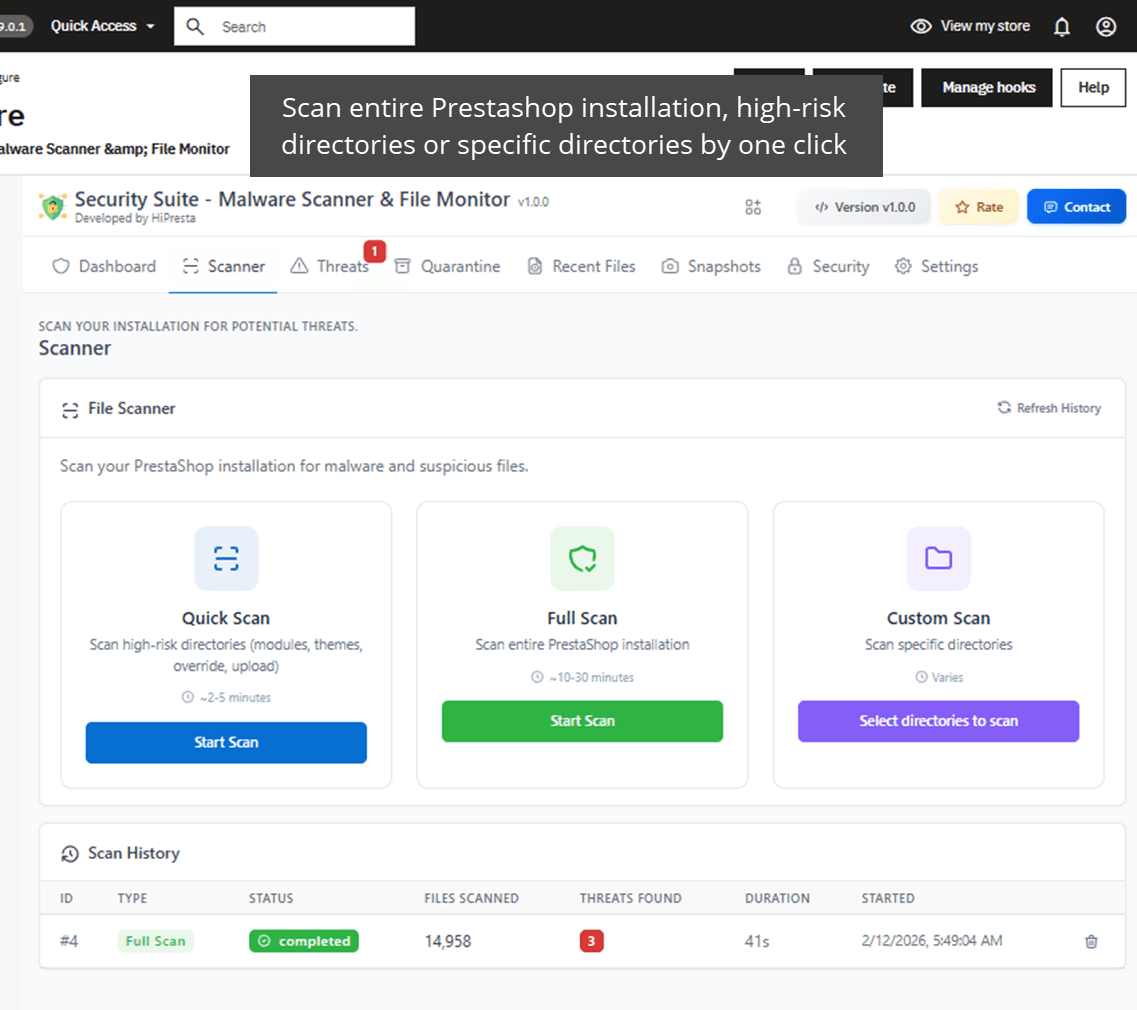Click the Developed by HiPresta text
The height and width of the screenshot is (1010, 1137).
[x=135, y=218]
